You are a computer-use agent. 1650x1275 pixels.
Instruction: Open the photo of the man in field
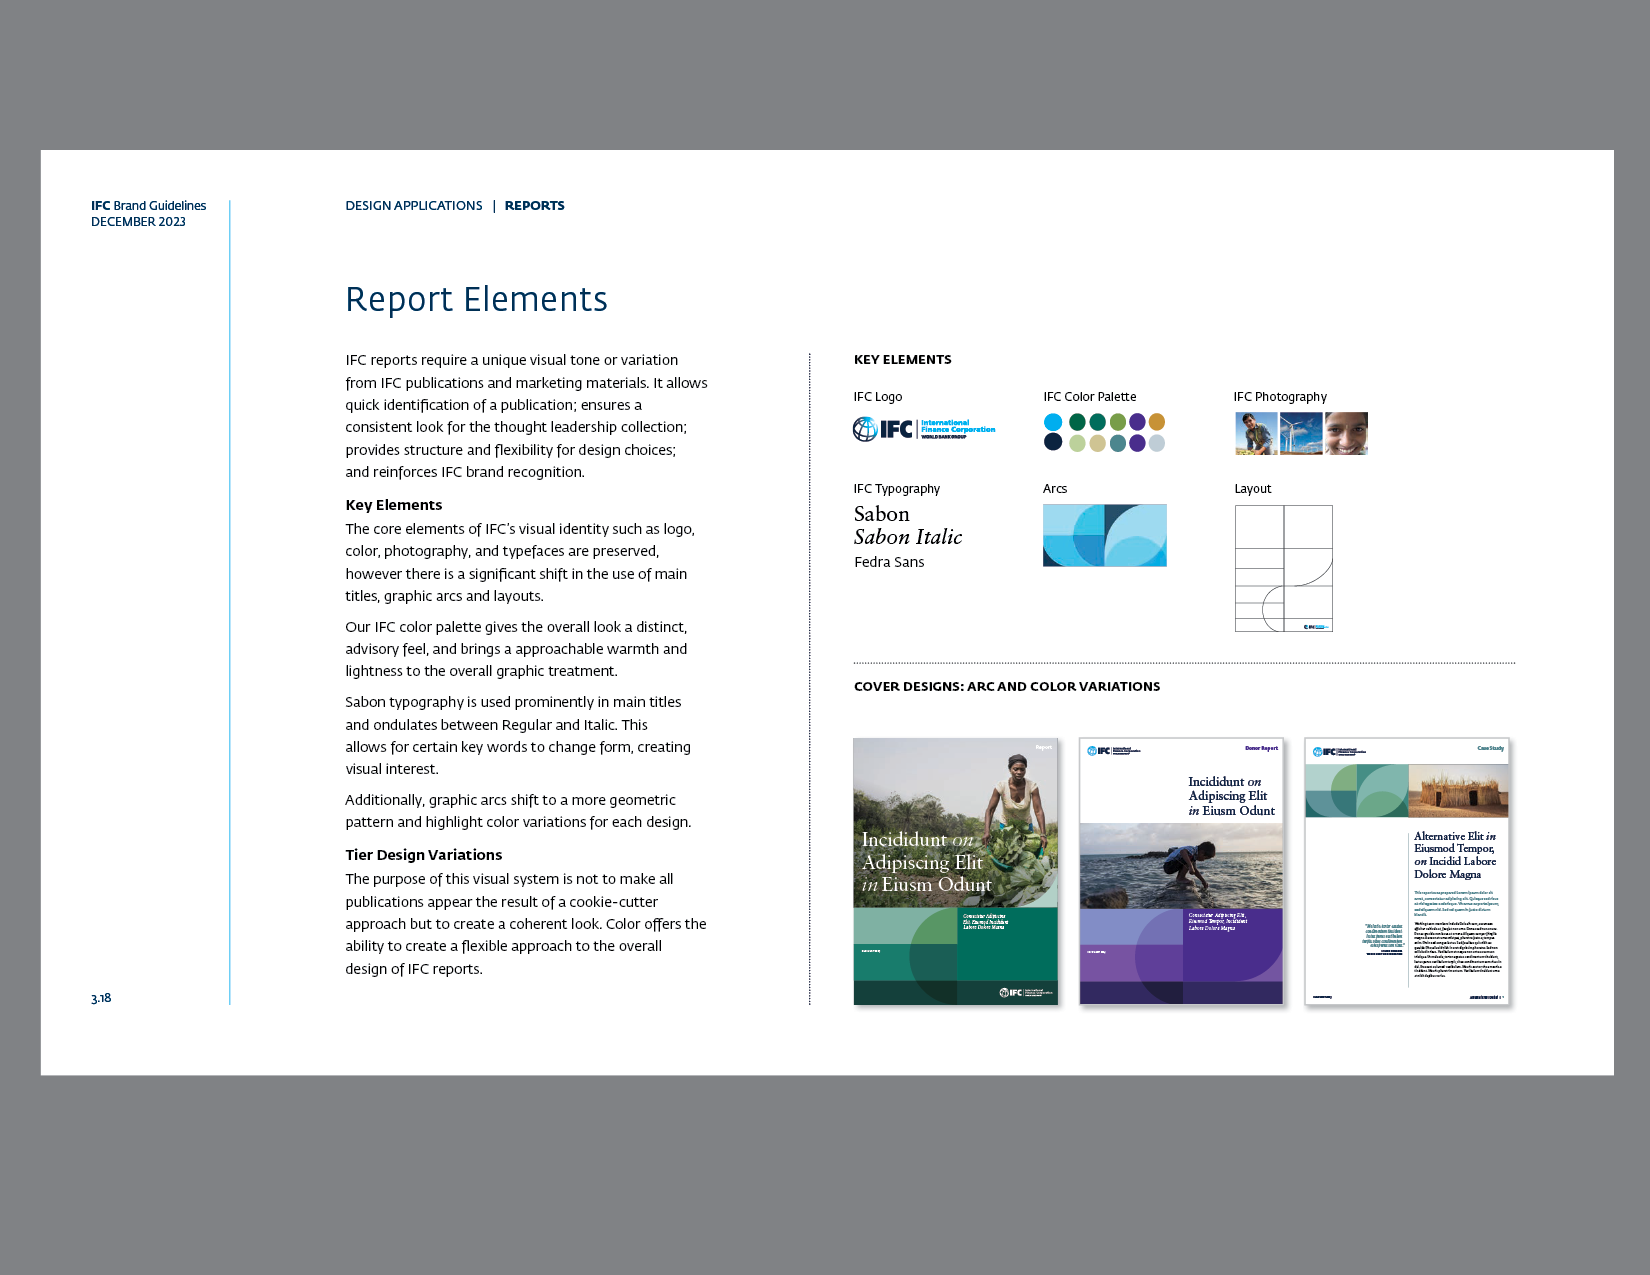click(x=1256, y=434)
